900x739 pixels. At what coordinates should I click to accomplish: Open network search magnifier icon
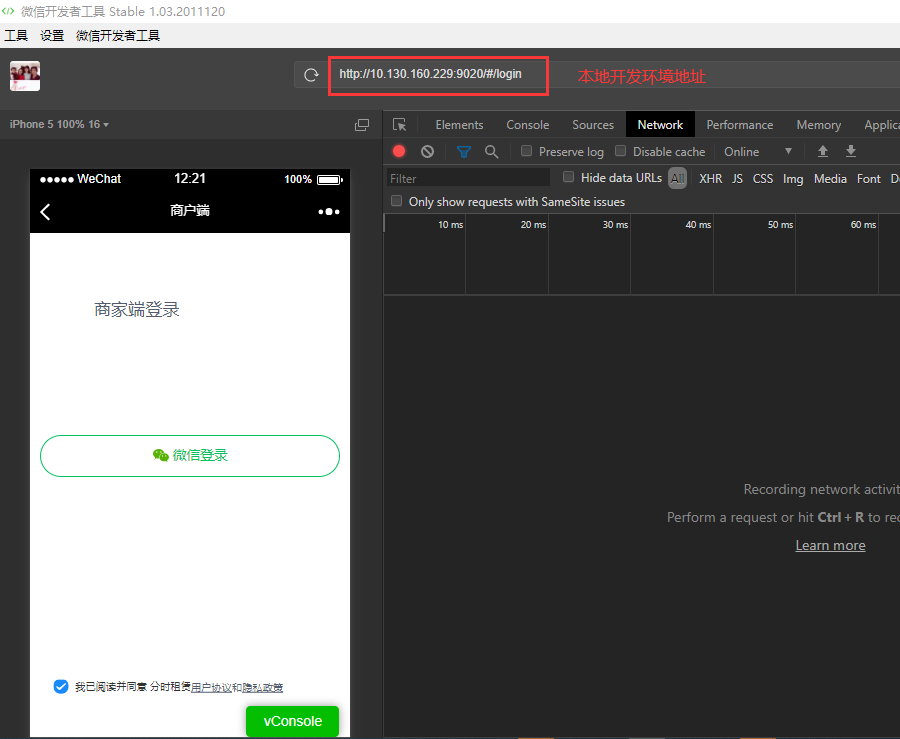tap(491, 152)
